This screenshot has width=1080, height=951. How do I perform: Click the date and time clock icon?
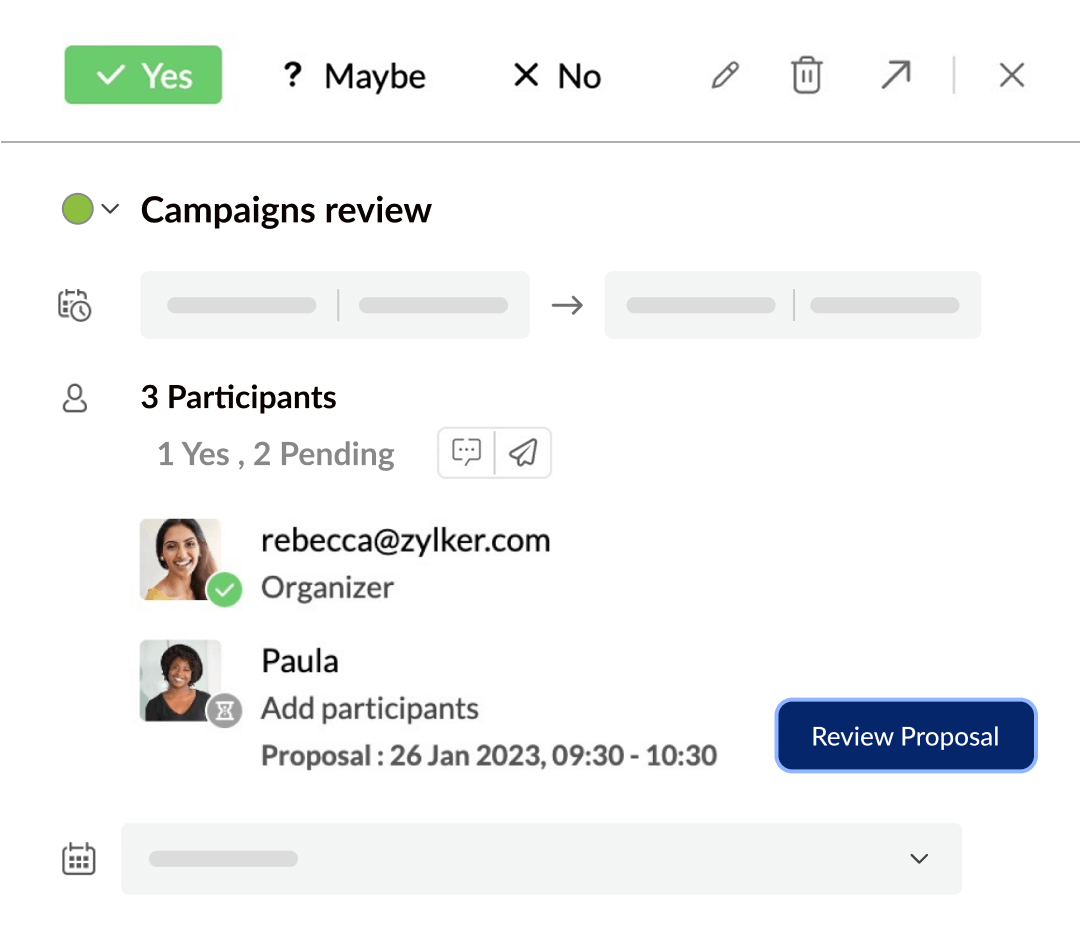tap(74, 305)
